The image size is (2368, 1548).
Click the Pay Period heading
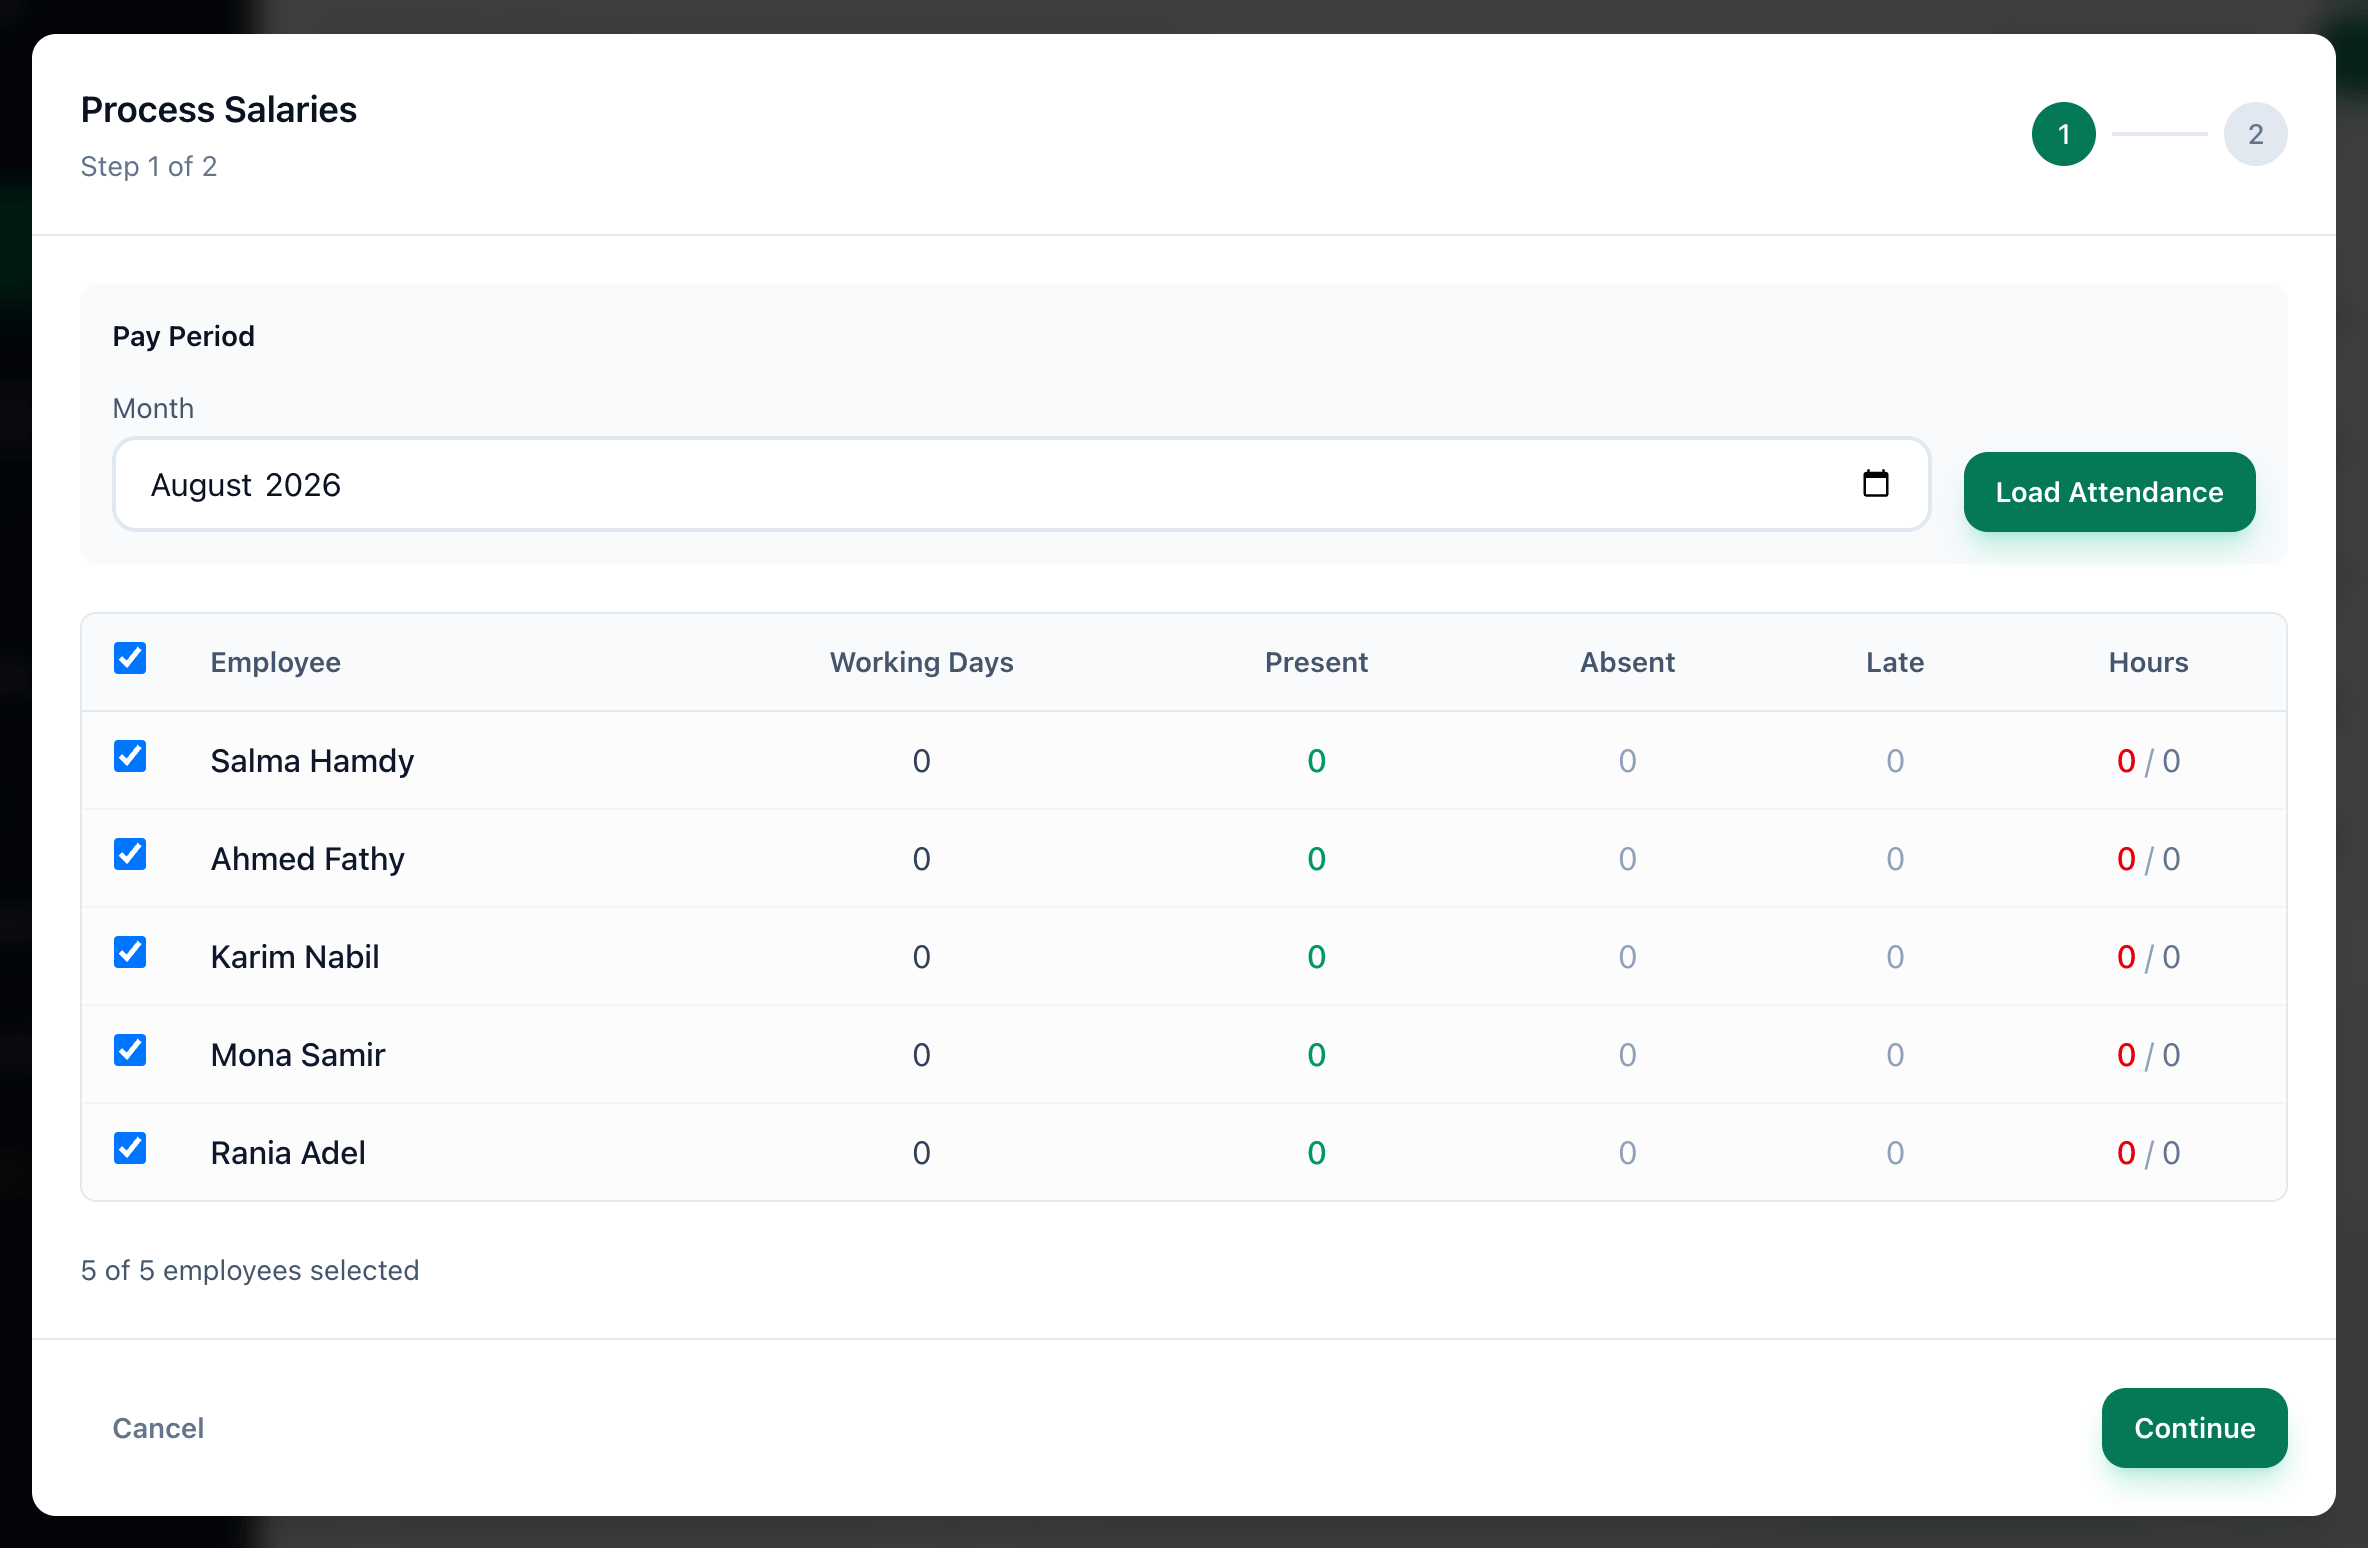tap(183, 336)
